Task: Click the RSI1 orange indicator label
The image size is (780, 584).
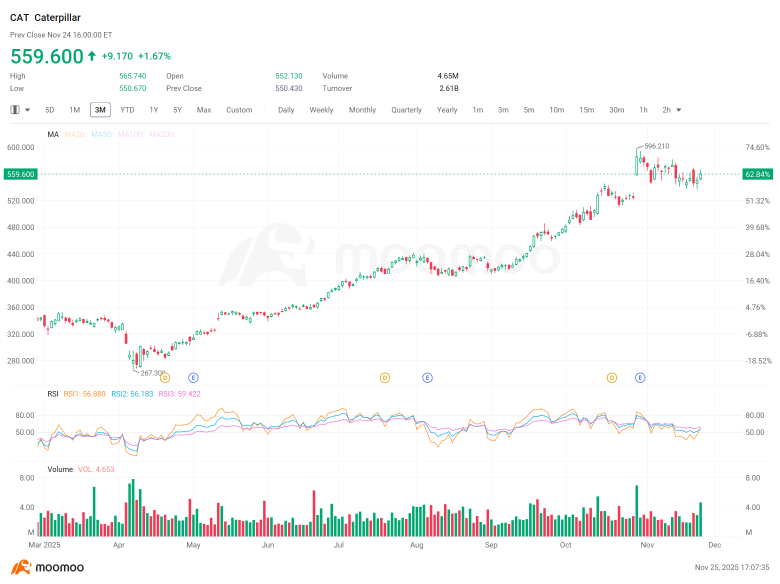Action: (85, 394)
